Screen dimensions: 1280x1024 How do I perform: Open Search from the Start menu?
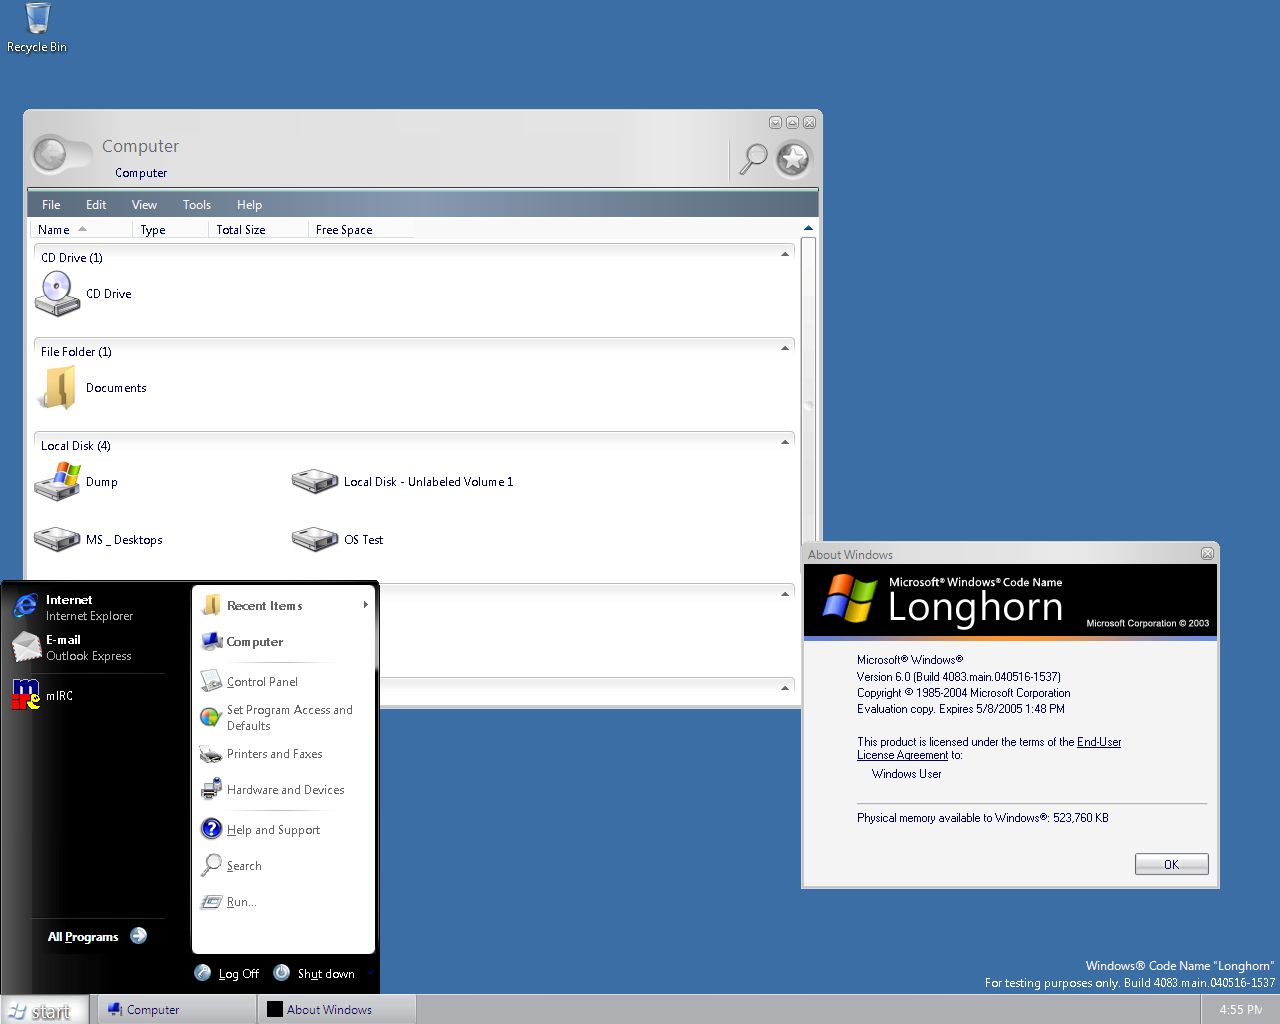tap(232, 866)
